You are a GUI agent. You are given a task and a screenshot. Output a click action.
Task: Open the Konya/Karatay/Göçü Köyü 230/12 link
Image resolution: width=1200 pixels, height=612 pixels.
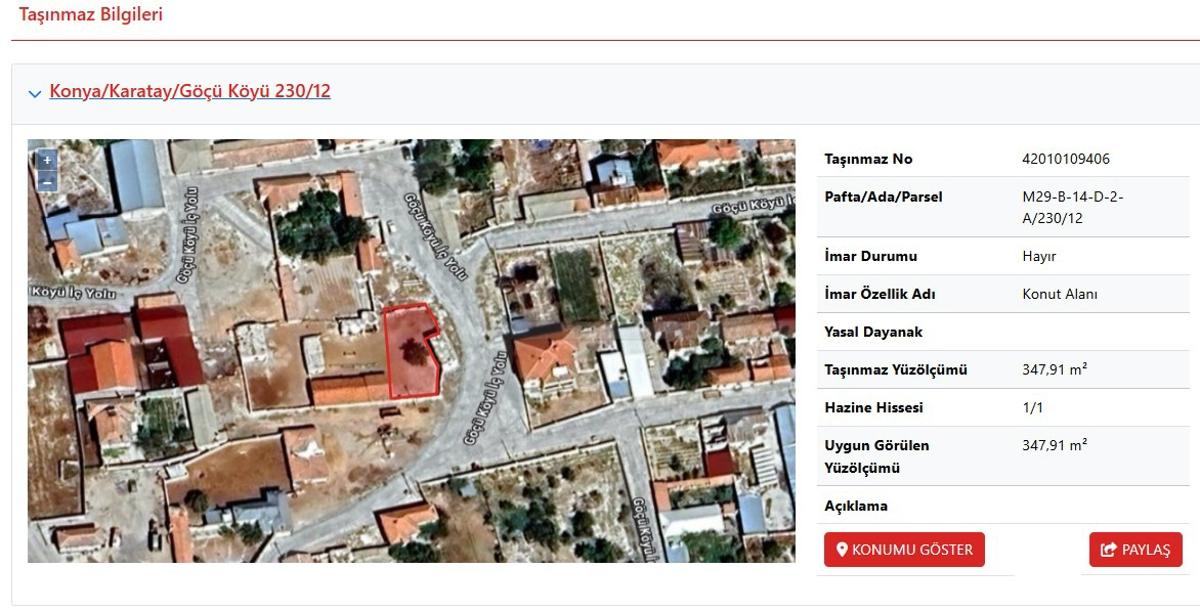tap(190, 91)
